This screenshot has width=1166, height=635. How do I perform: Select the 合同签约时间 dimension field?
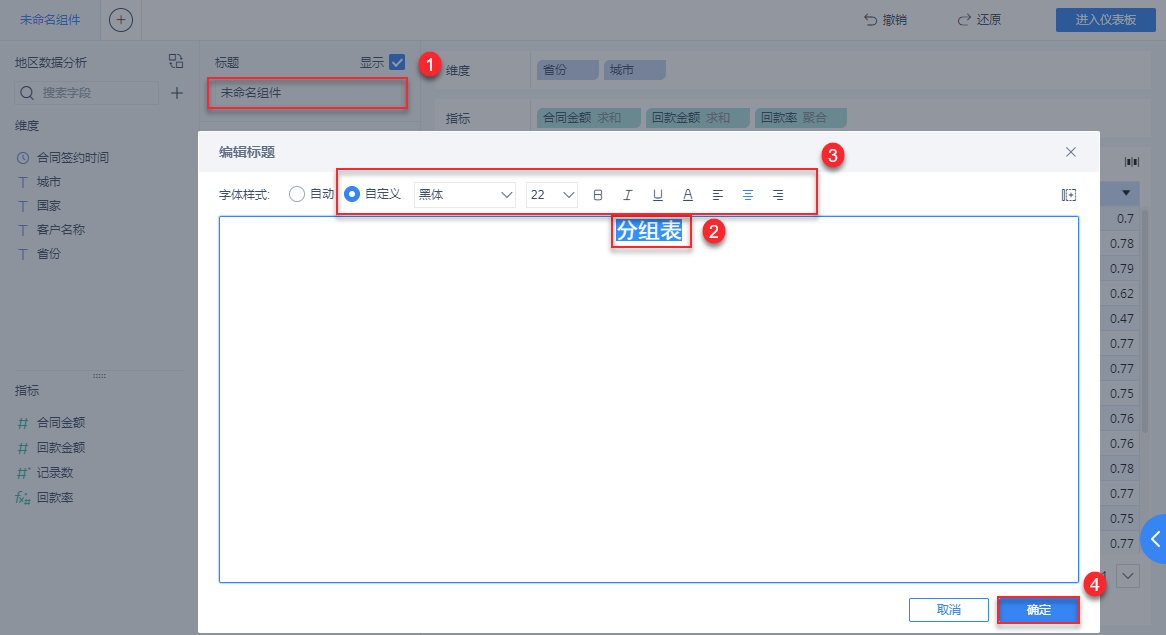tap(73, 158)
